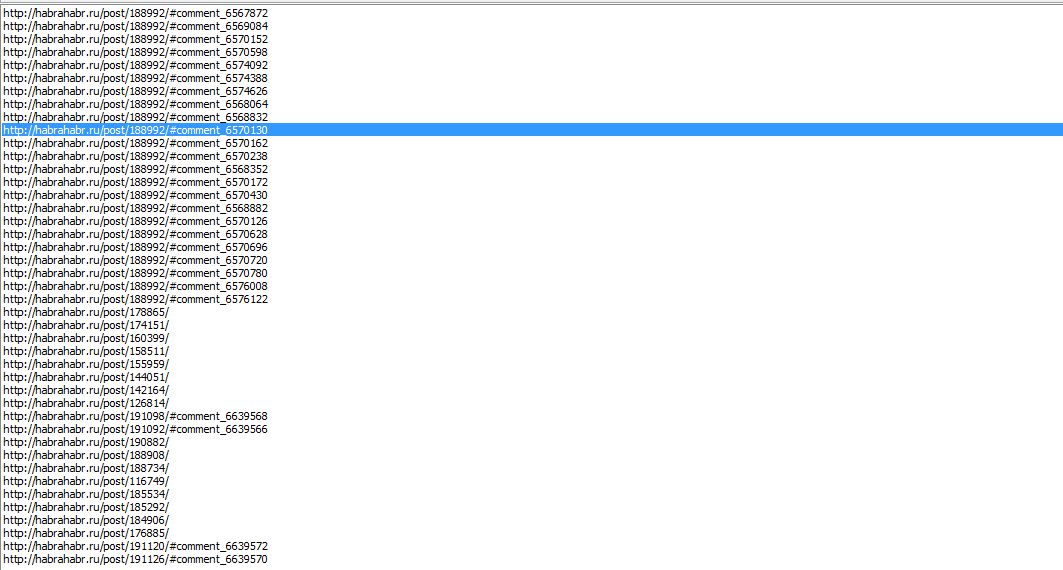The width and height of the screenshot is (1063, 570).
Task: Click highlighted row ending comment_6570130
Action: (x=532, y=130)
